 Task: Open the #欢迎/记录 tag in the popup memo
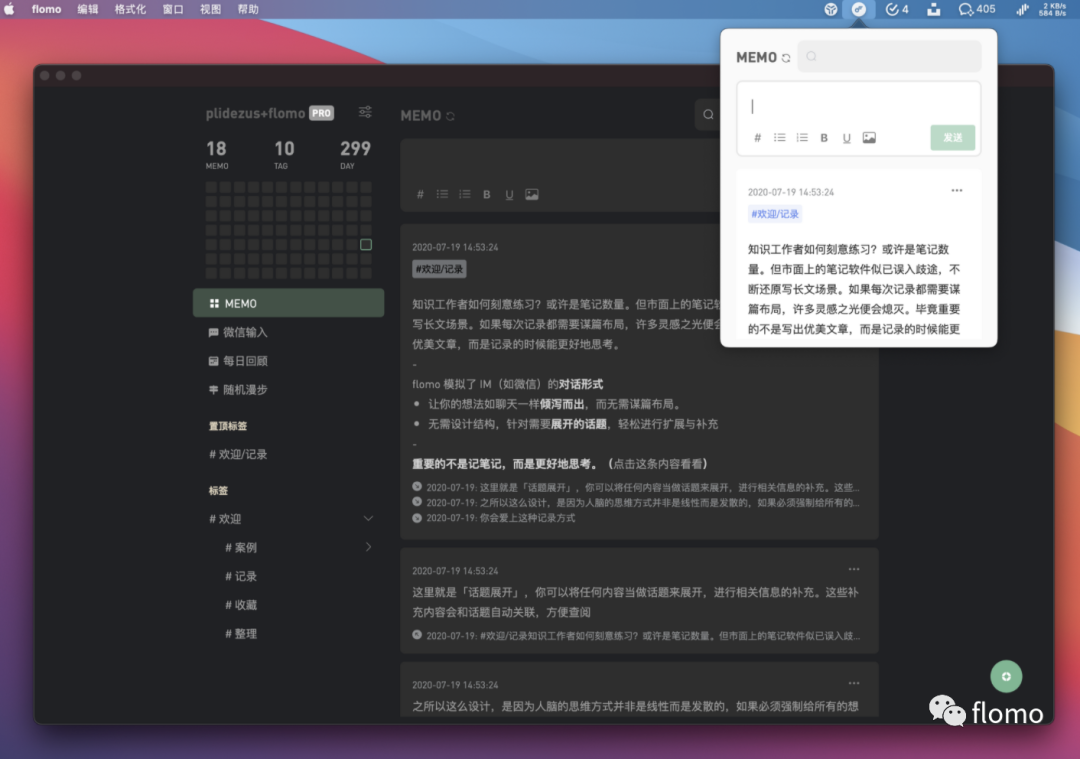coord(775,214)
